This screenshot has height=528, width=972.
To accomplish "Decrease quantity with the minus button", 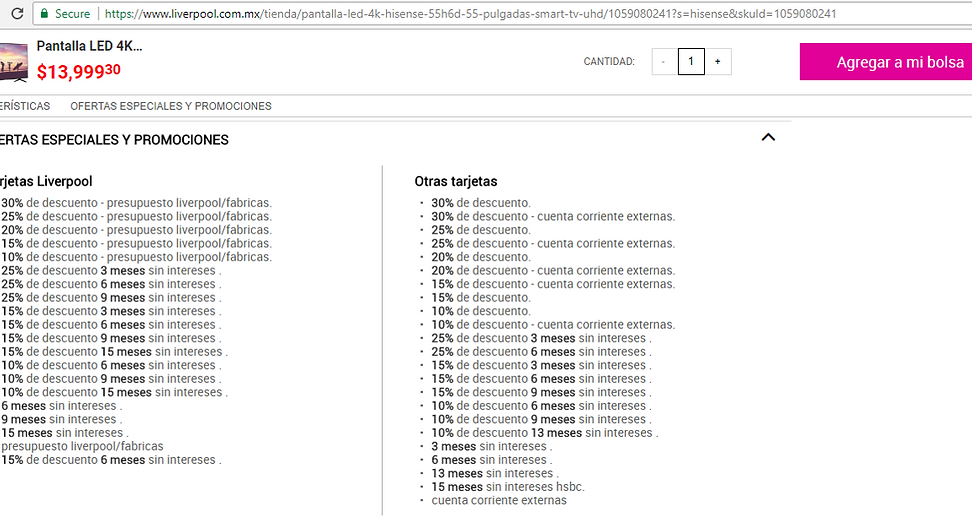I will coord(664,61).
